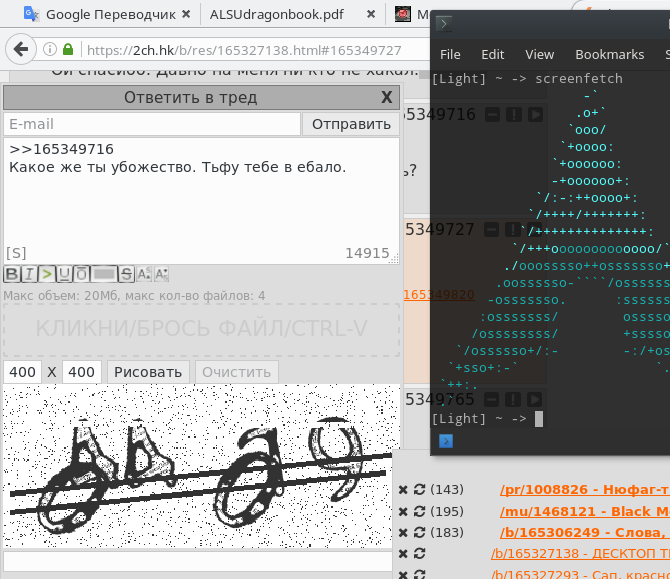Switch to ALSUdragonbook.pdf tab
Viewport: 670px width, 579px height.
[x=276, y=15]
